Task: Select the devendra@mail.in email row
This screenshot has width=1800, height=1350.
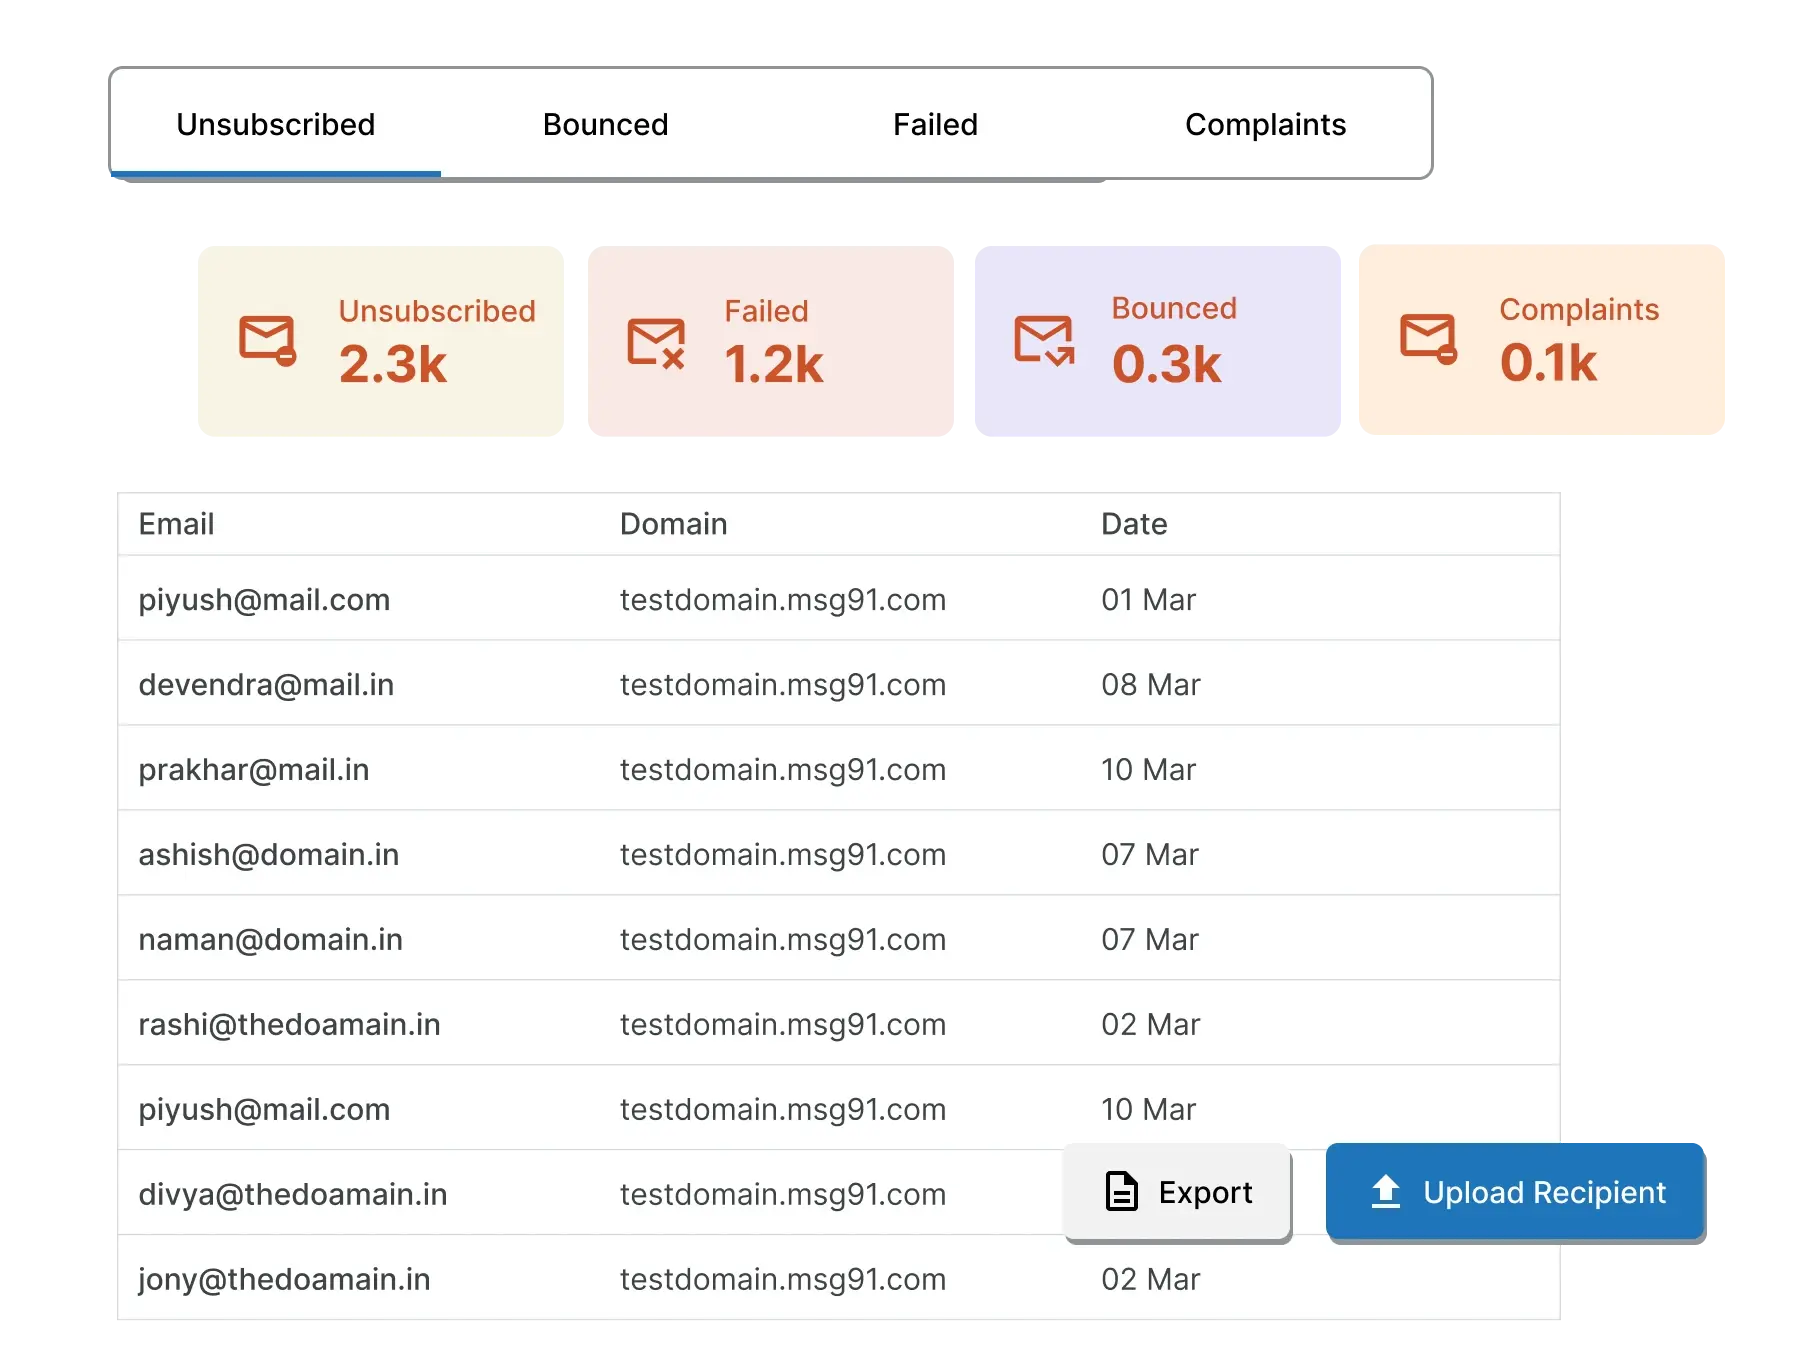Action: 266,685
